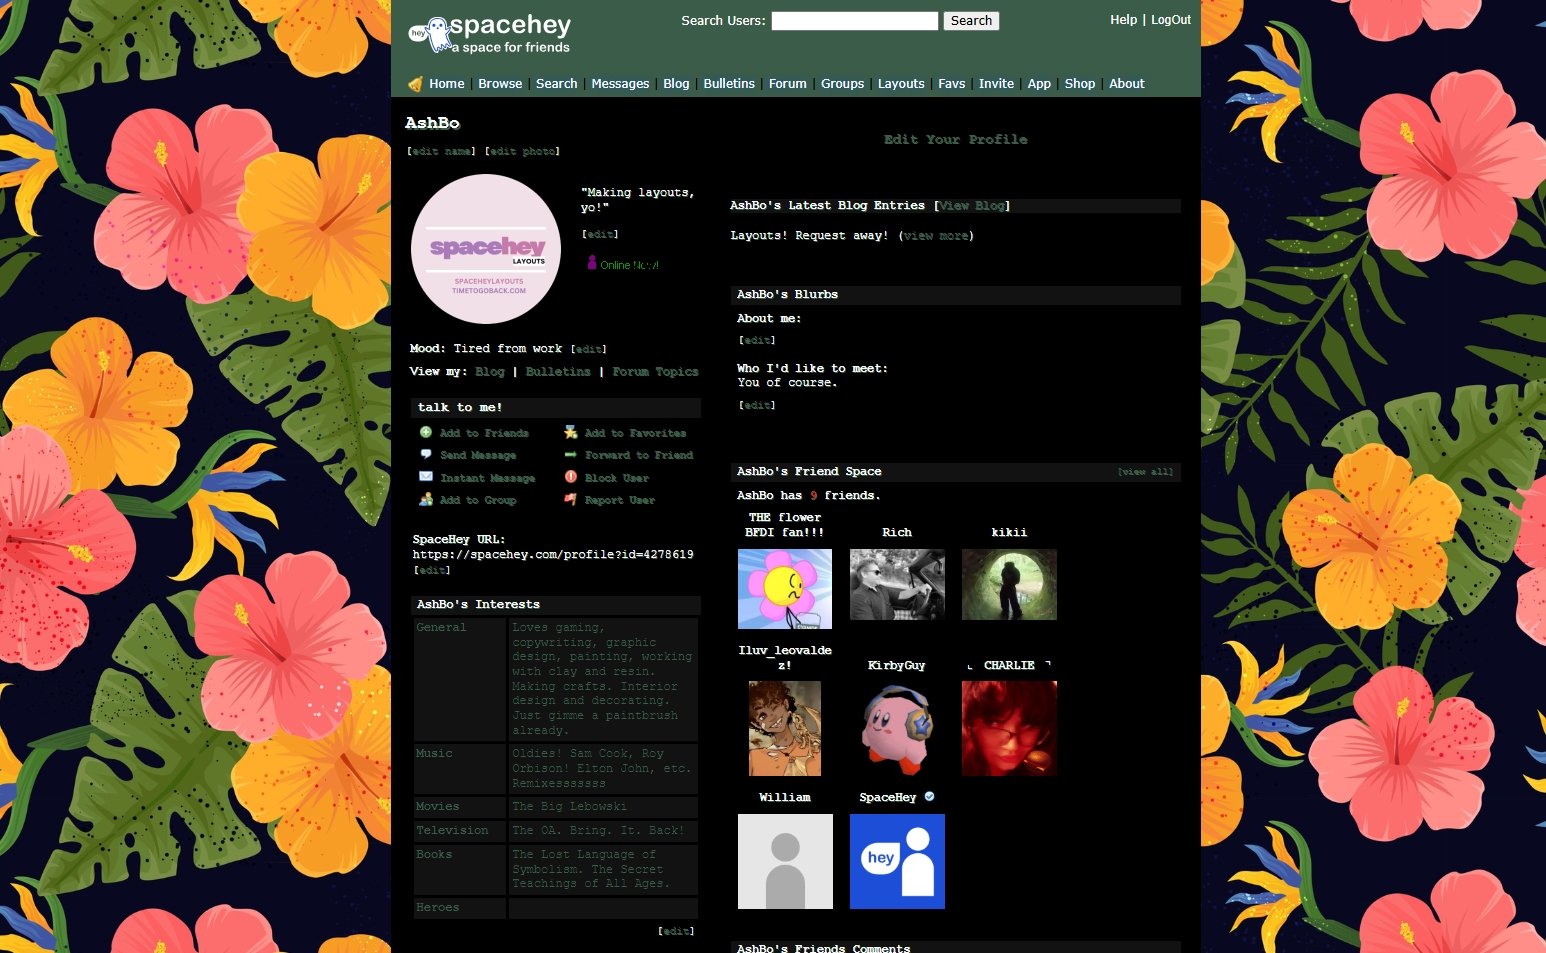This screenshot has width=1546, height=953.
Task: Click the Add to Group icon
Action: 426,499
